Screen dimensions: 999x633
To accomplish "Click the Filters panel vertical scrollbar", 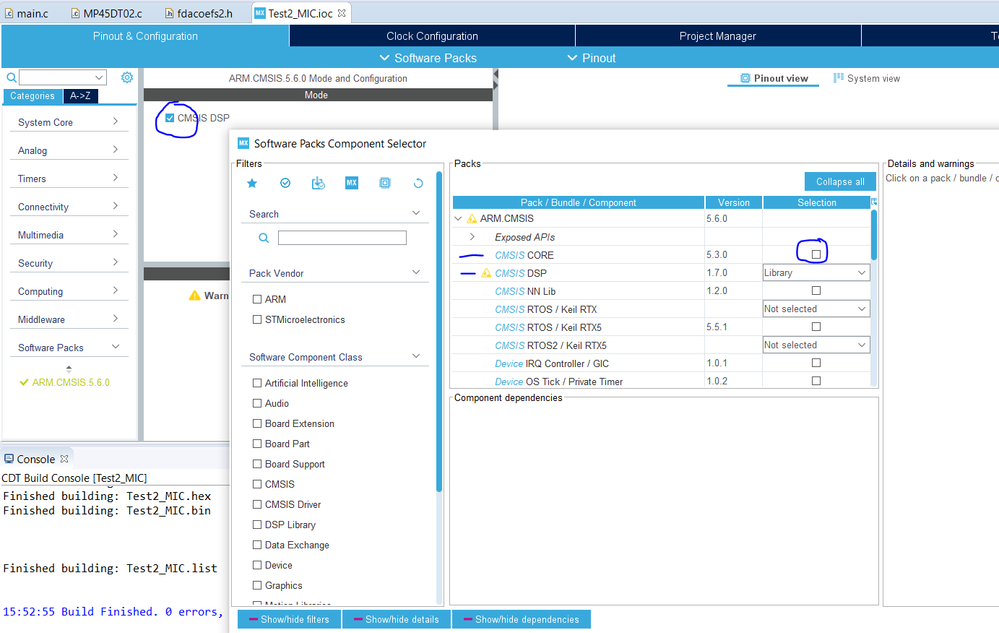I will click(439, 331).
